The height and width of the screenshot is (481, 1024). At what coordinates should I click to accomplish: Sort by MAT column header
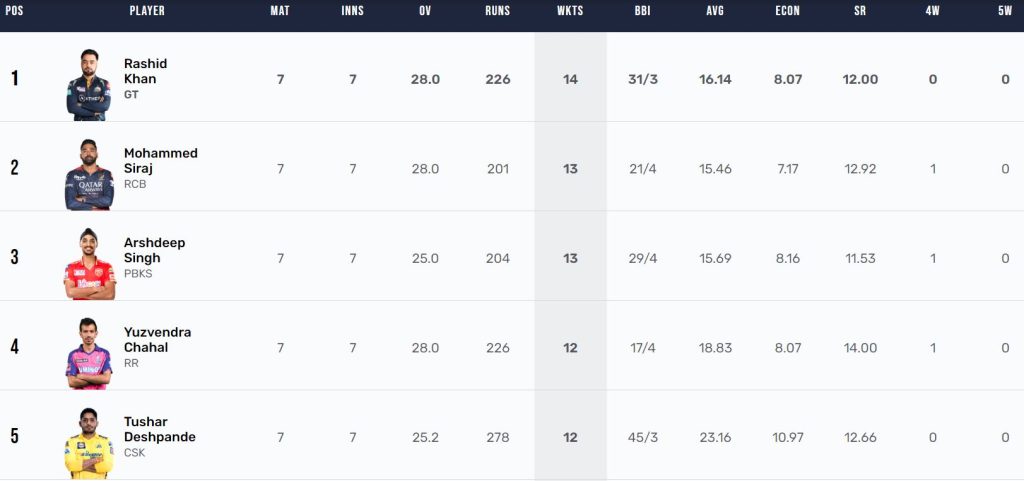pos(280,11)
